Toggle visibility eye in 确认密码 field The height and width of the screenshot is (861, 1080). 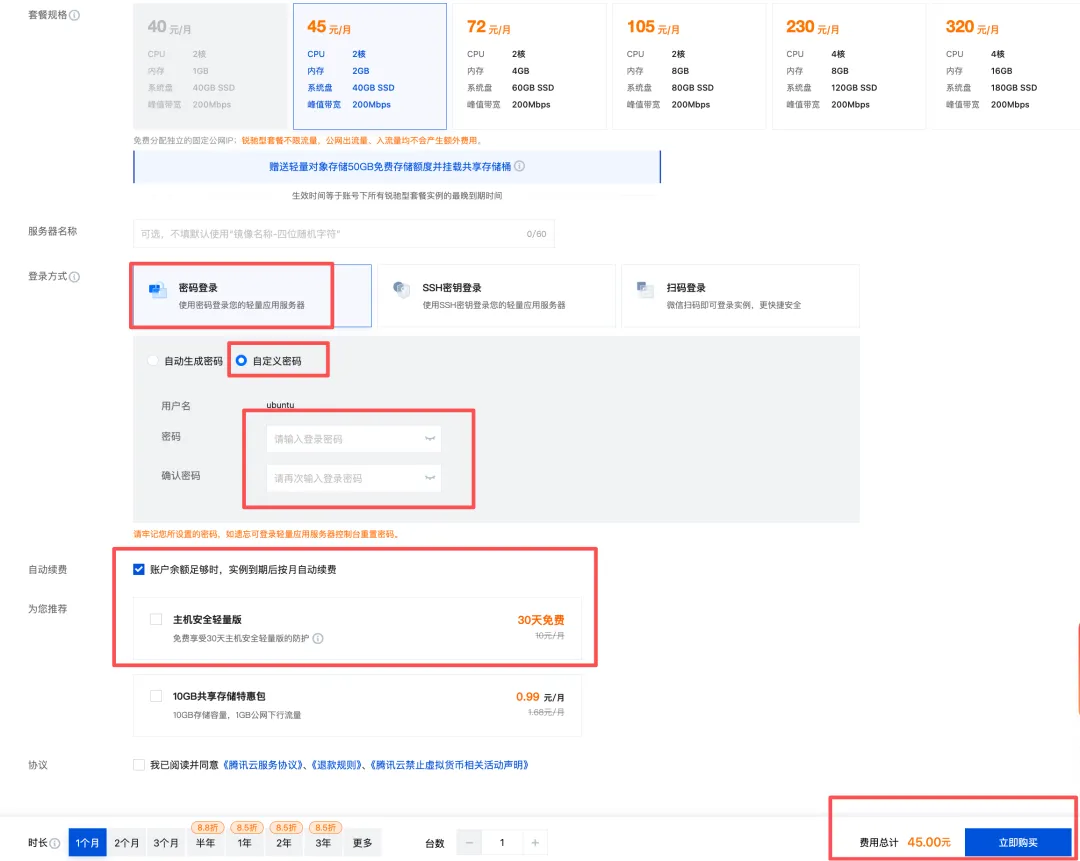pos(430,478)
